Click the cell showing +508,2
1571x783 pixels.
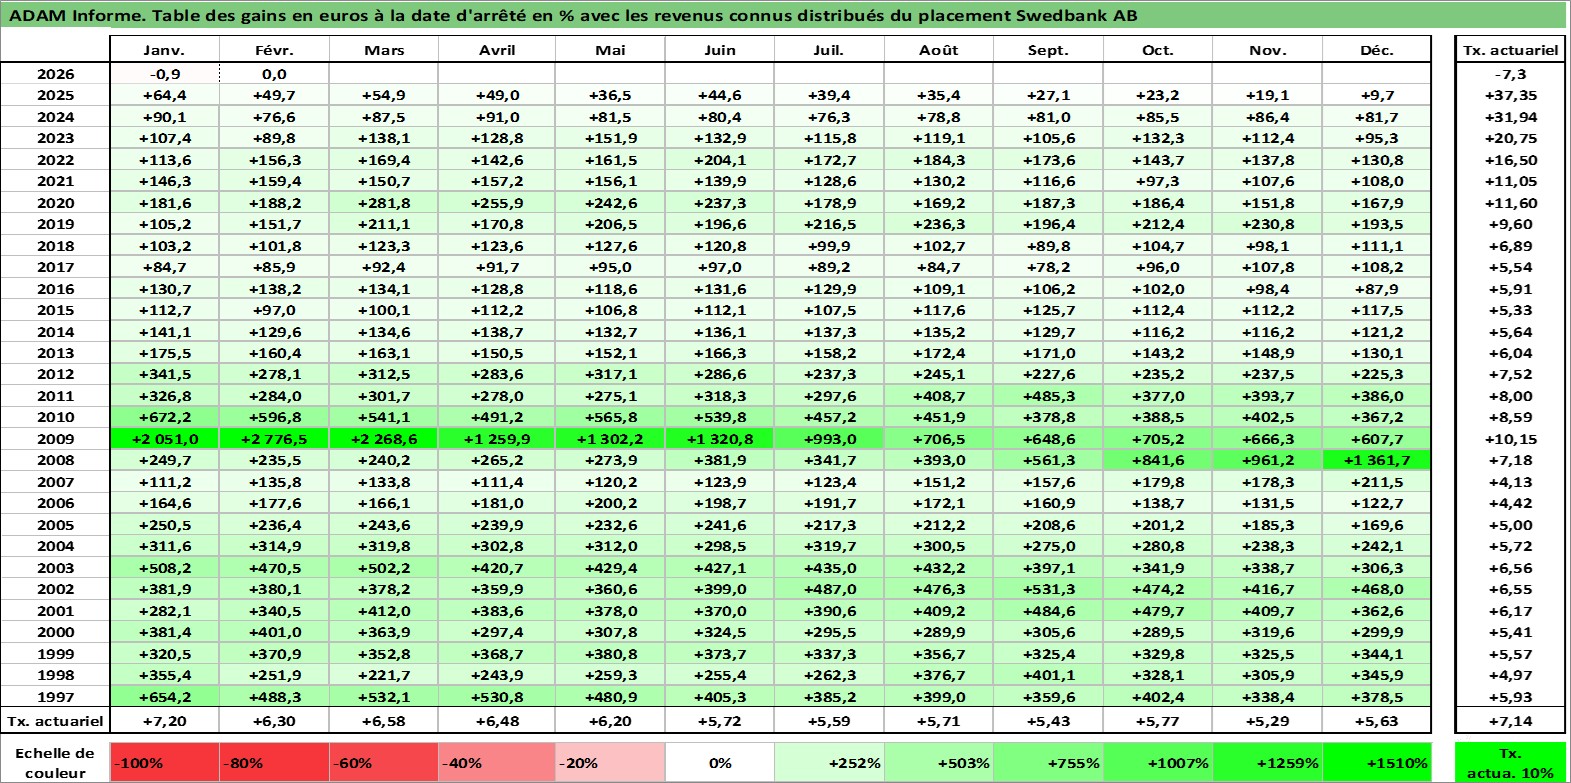click(x=164, y=568)
